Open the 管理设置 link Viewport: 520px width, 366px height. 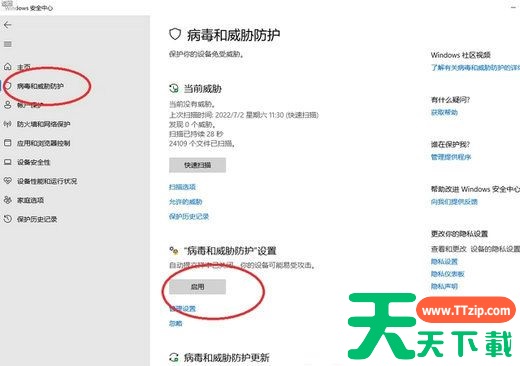click(182, 309)
